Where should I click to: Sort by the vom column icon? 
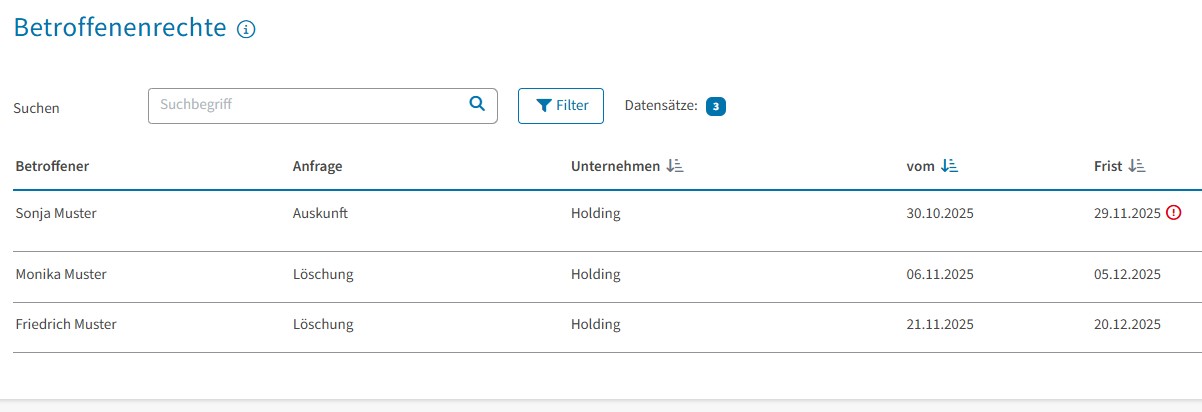tap(950, 166)
